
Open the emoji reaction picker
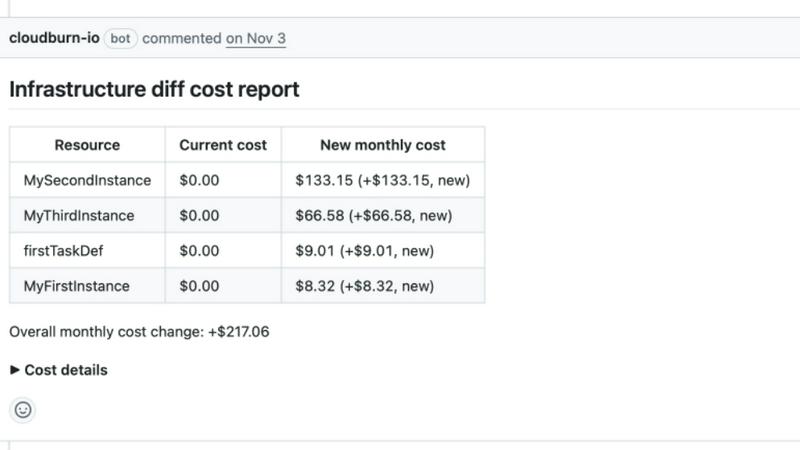(x=23, y=410)
